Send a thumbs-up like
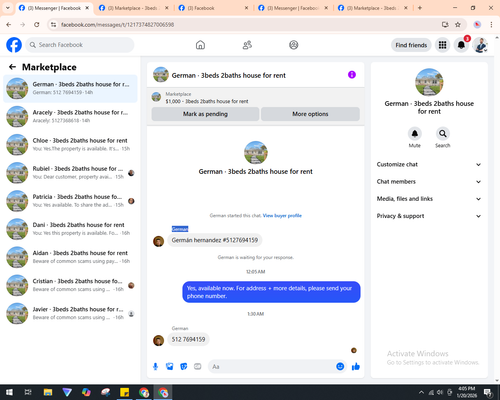500x400 pixels. pyautogui.click(x=356, y=367)
